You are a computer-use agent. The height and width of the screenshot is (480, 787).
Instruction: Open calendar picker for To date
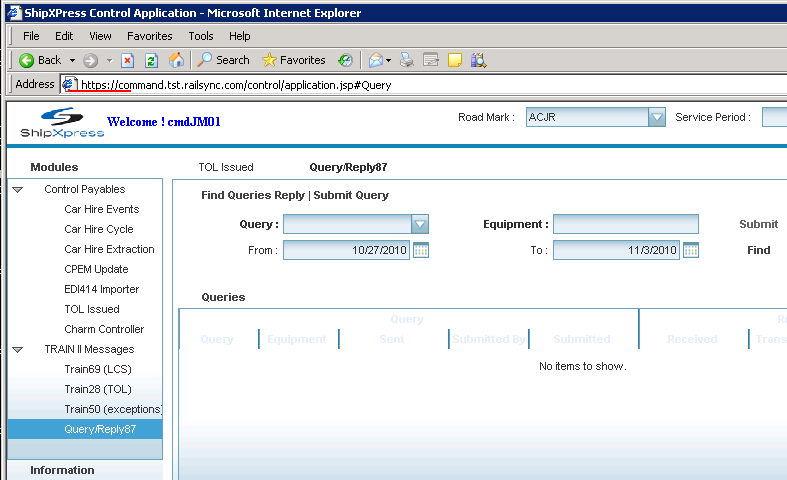pyautogui.click(x=691, y=250)
